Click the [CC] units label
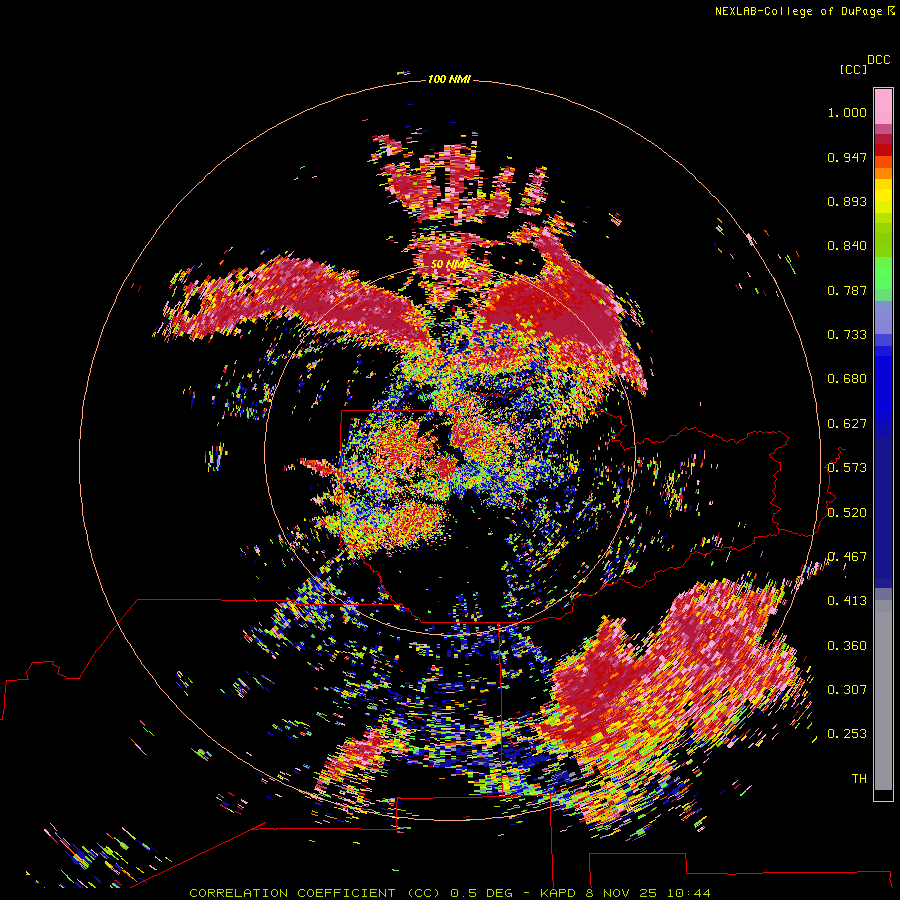The width and height of the screenshot is (900, 900). click(x=853, y=69)
